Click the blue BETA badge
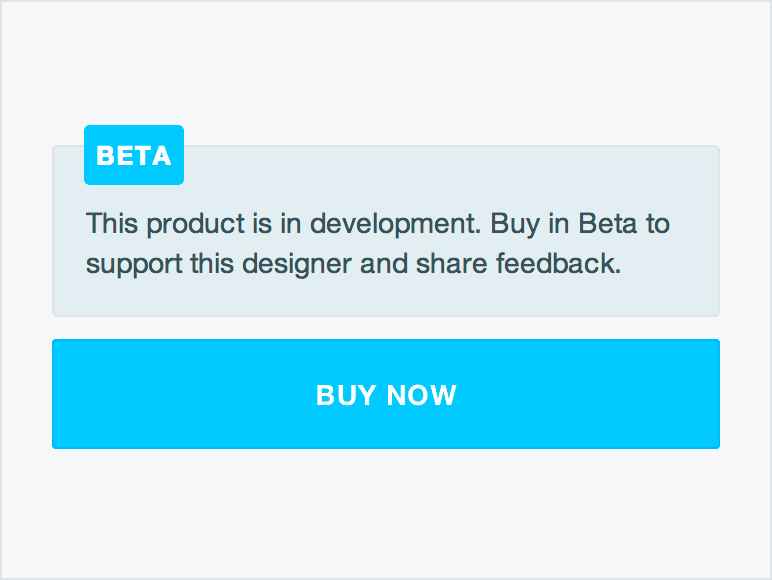 134,155
